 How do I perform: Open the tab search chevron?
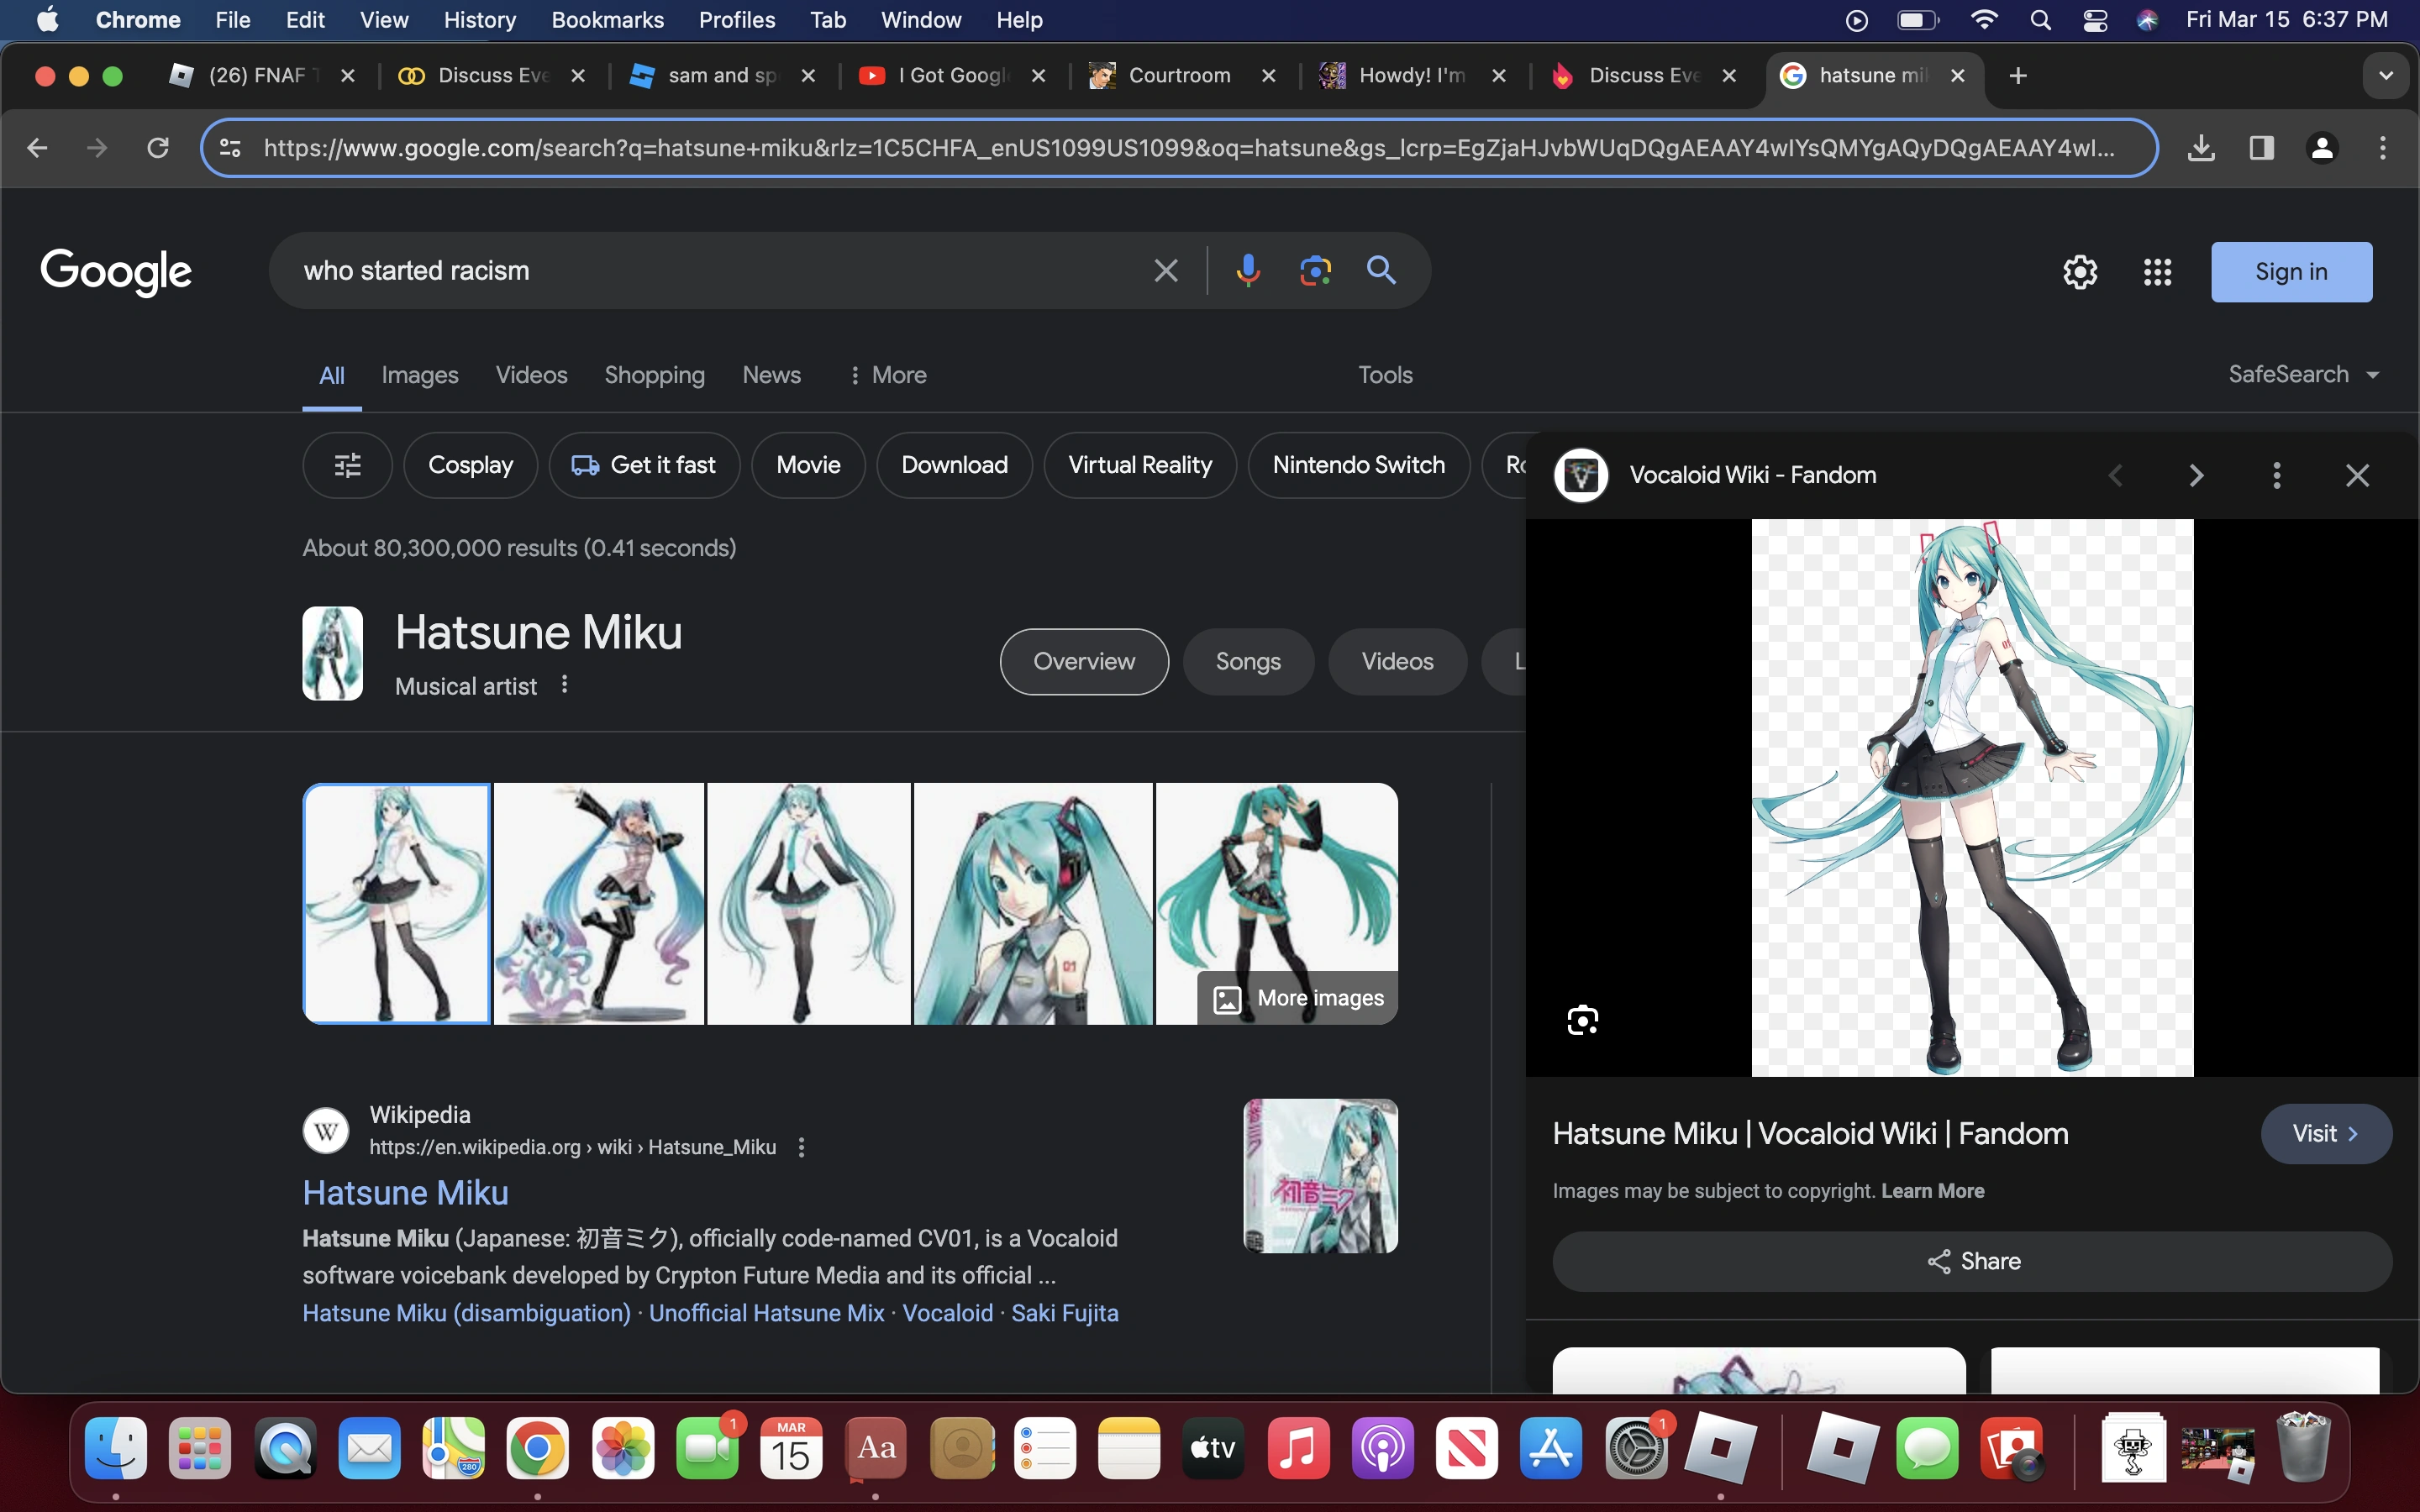click(2385, 75)
